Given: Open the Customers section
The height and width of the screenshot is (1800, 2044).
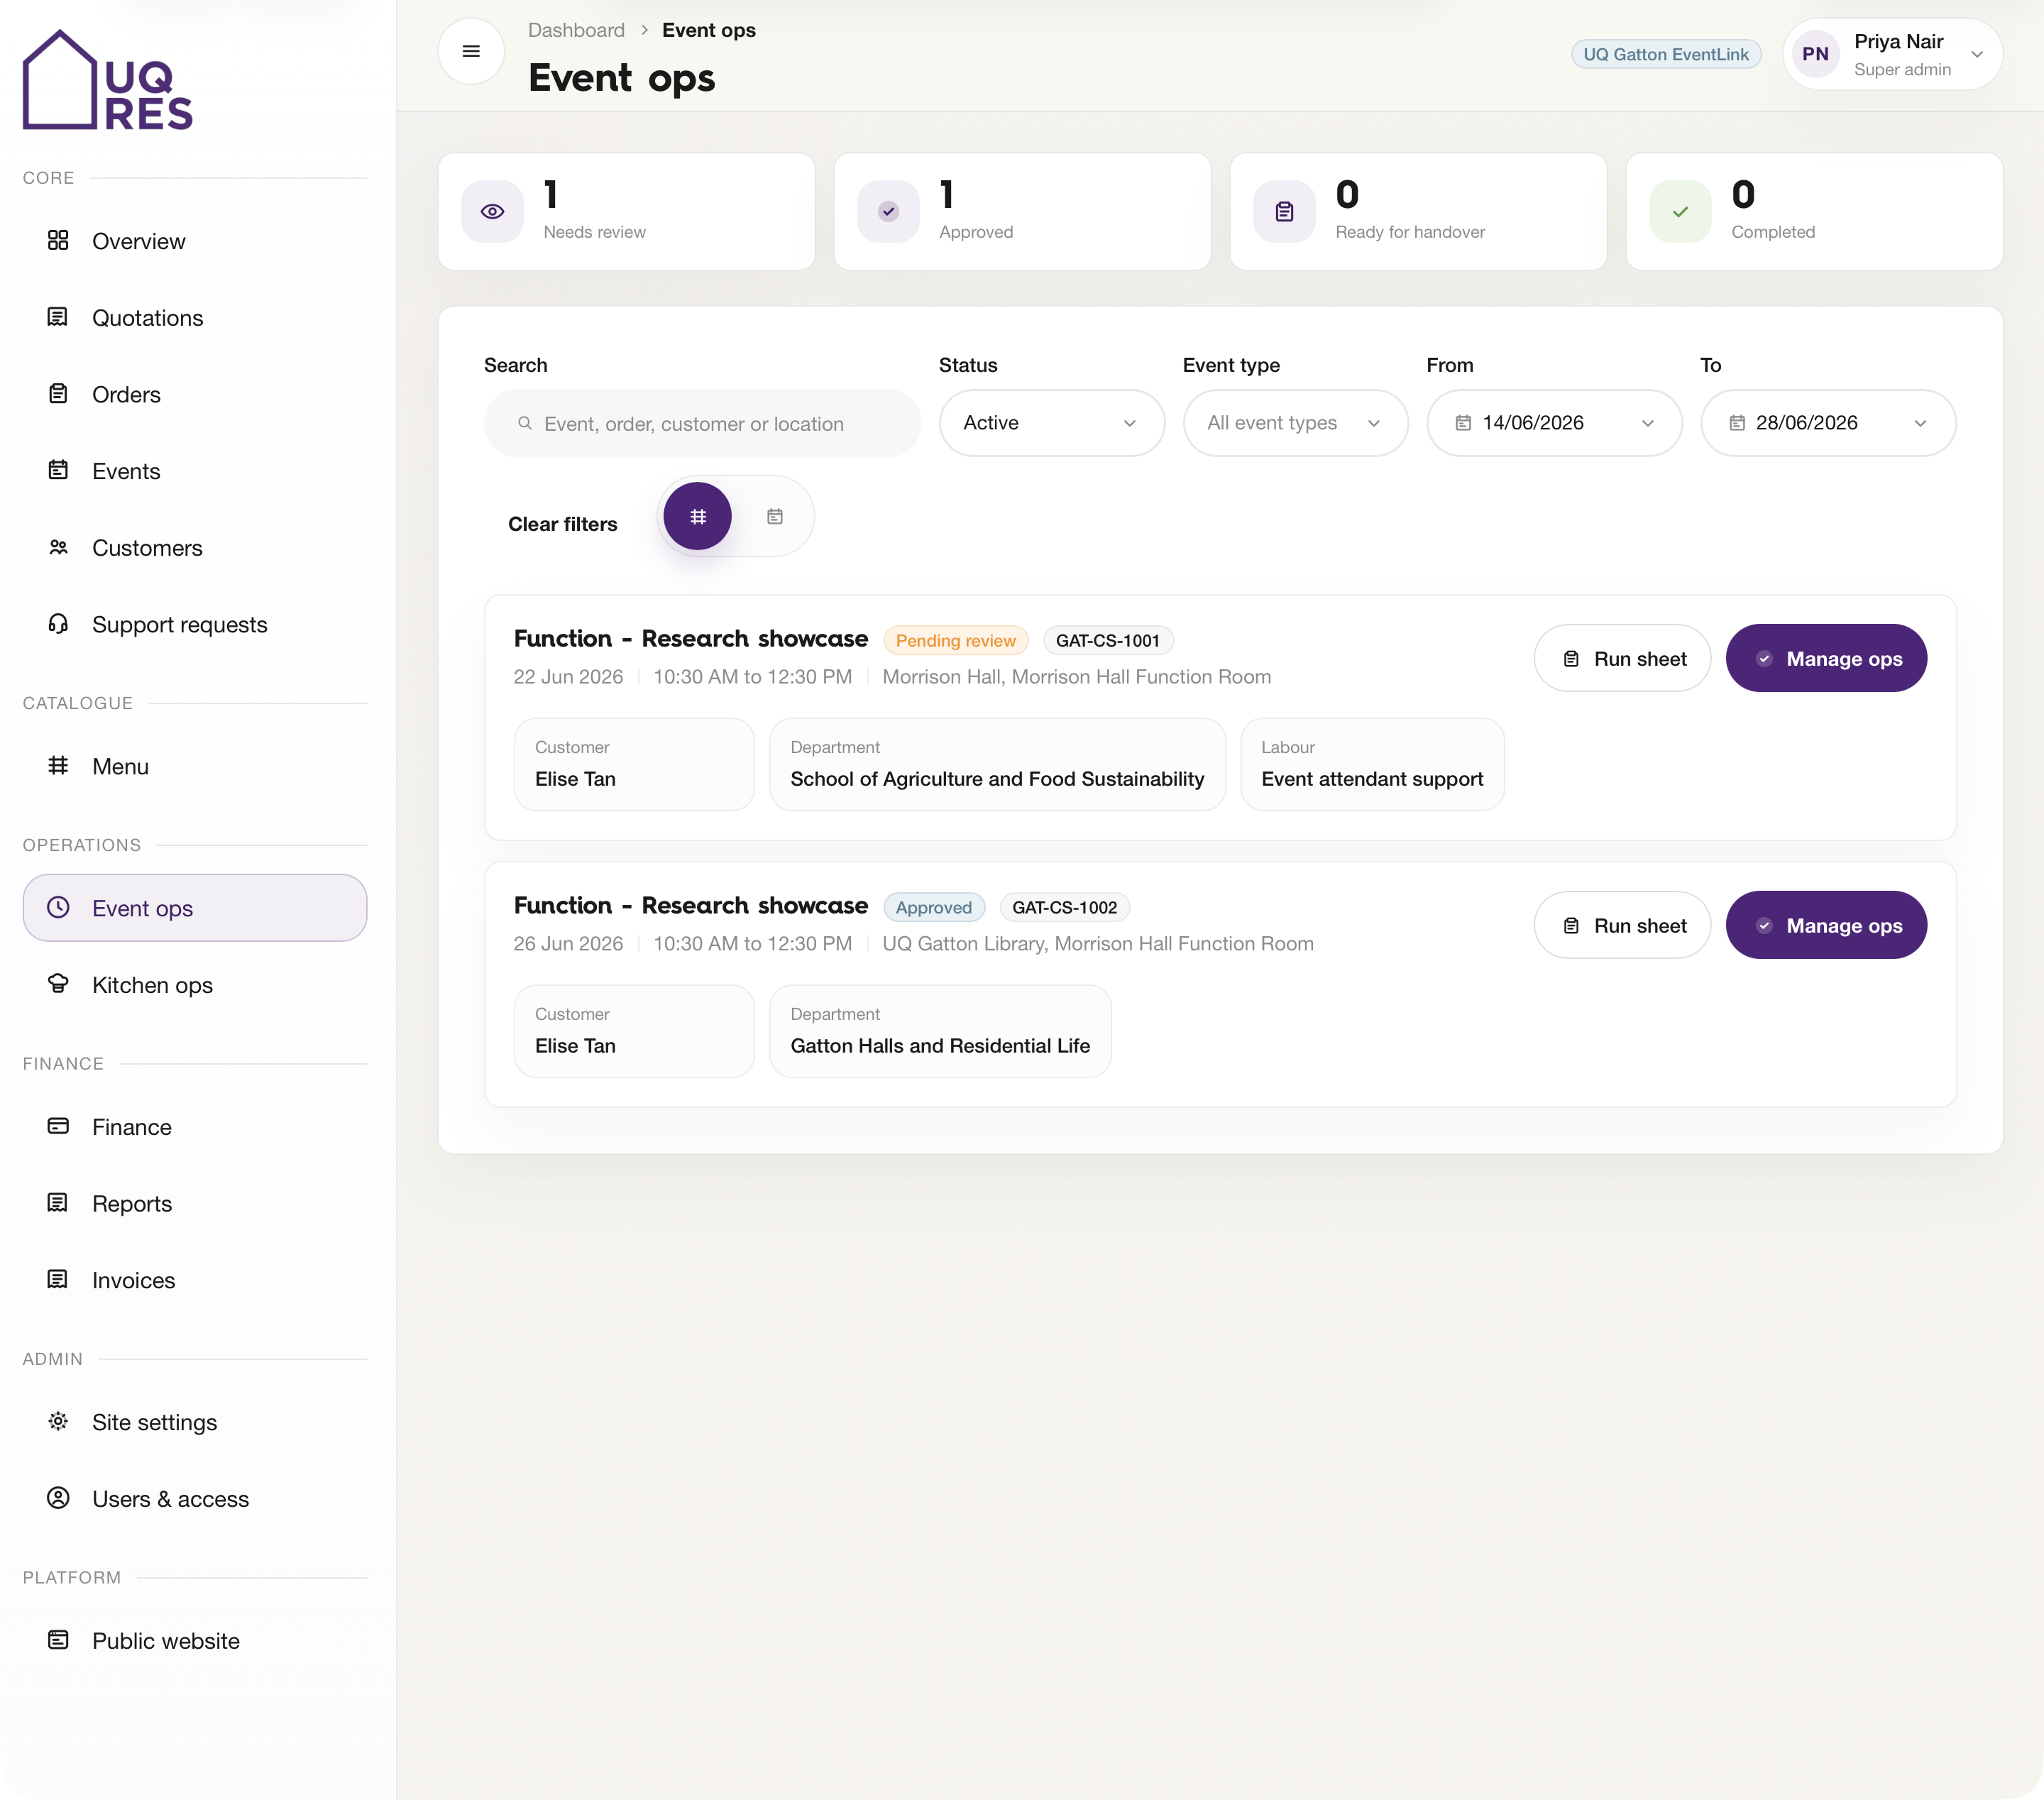Looking at the screenshot, I should coord(195,548).
